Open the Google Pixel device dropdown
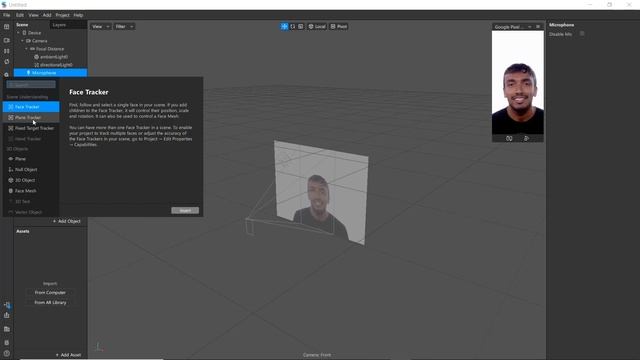640x360 pixels. 513,27
